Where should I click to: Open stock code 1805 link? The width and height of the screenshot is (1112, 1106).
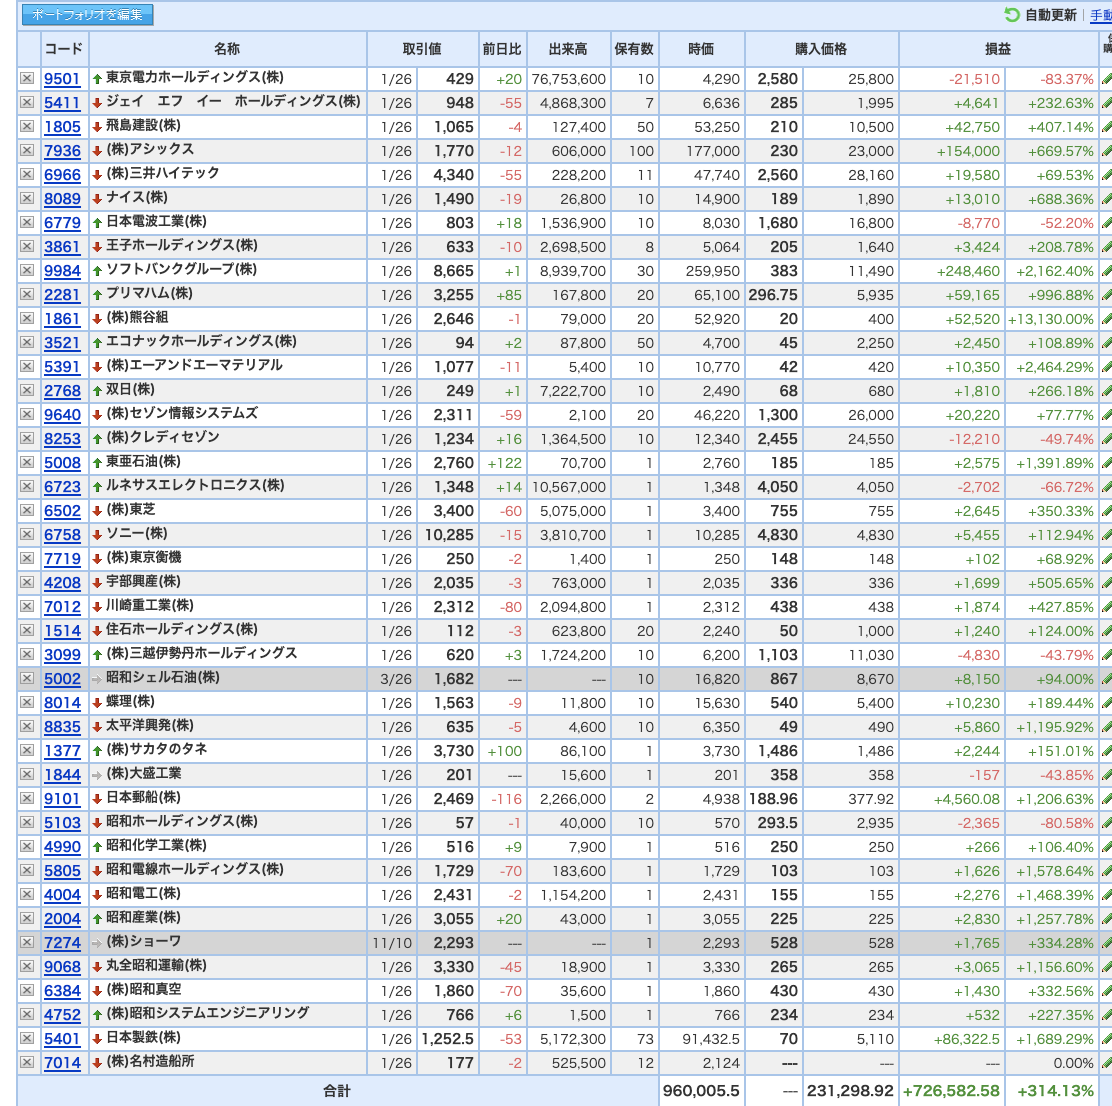[x=62, y=127]
